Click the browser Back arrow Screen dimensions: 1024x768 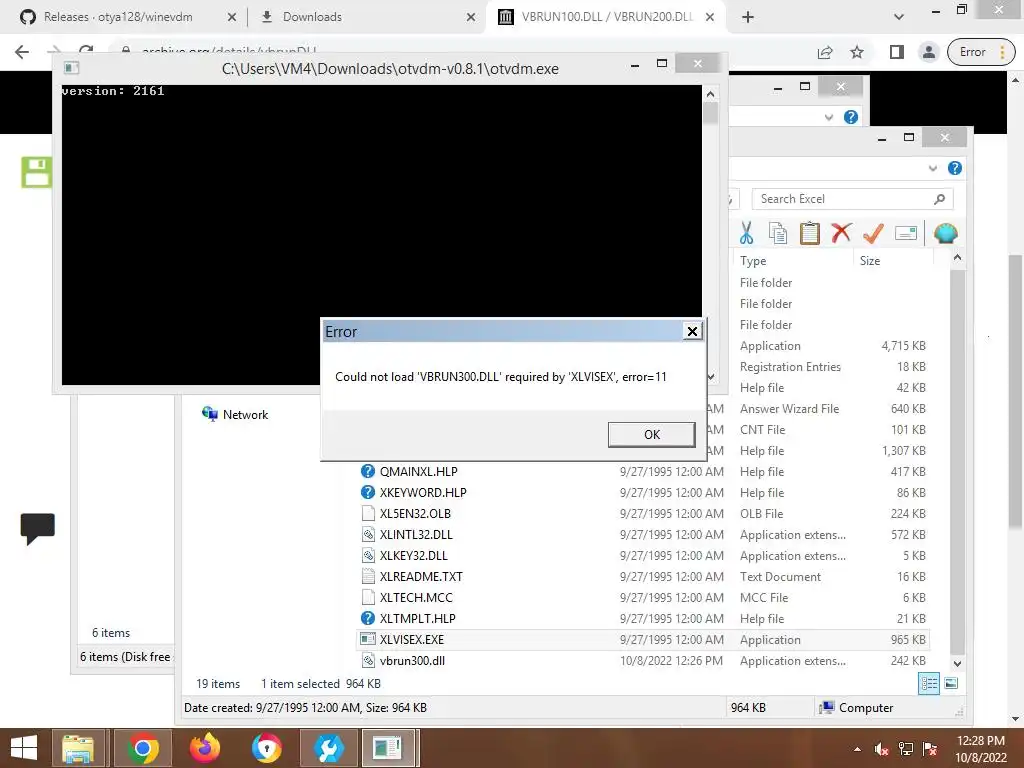click(22, 52)
